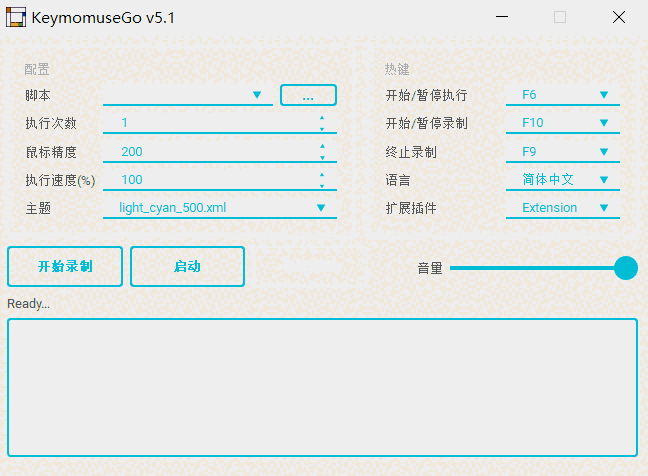This screenshot has width=648, height=476.
Task: Open the 开始/暂停录制 hotkey dropdown F10
Action: [x=563, y=123]
